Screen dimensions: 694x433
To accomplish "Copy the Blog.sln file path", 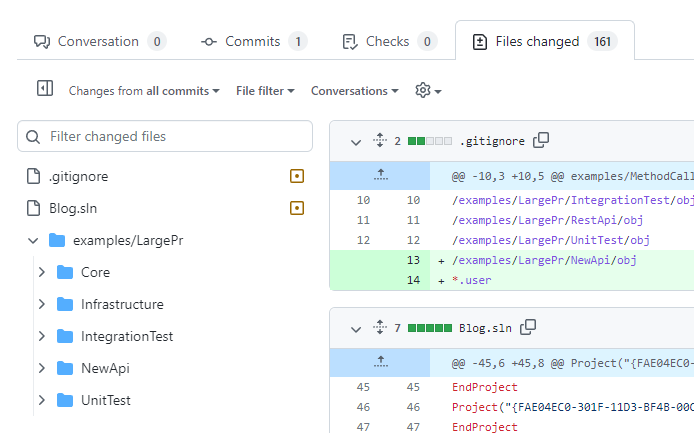I will (x=528, y=327).
